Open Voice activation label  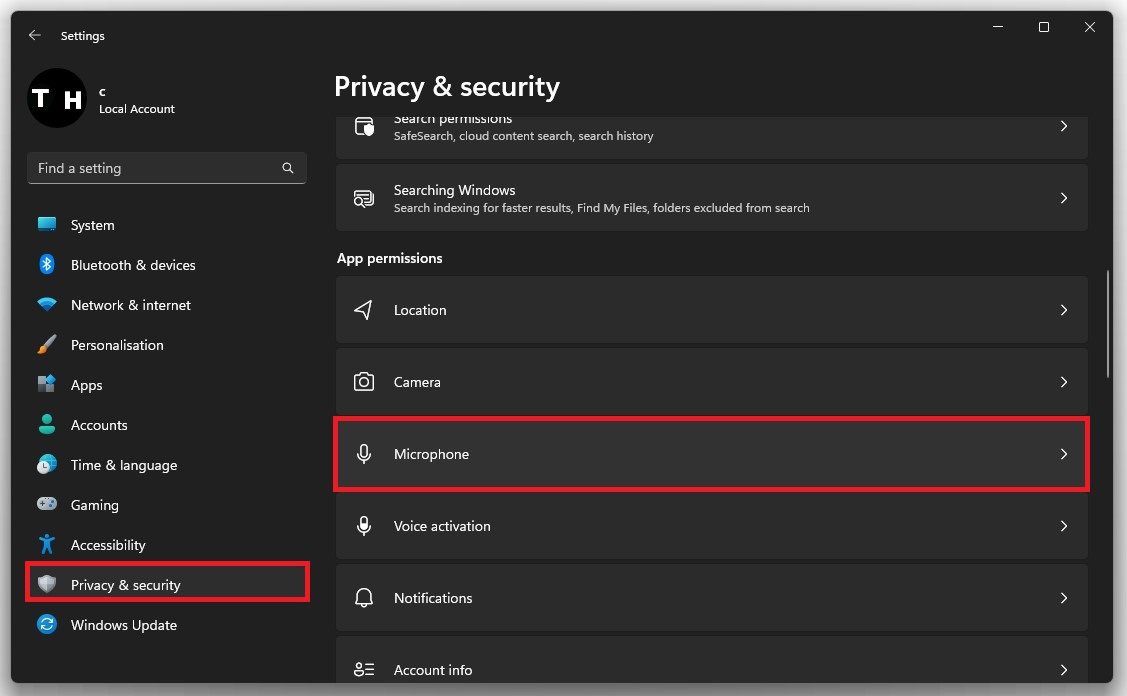[442, 526]
